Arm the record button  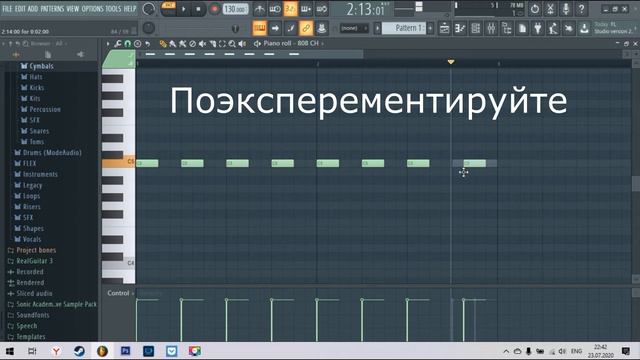214,9
